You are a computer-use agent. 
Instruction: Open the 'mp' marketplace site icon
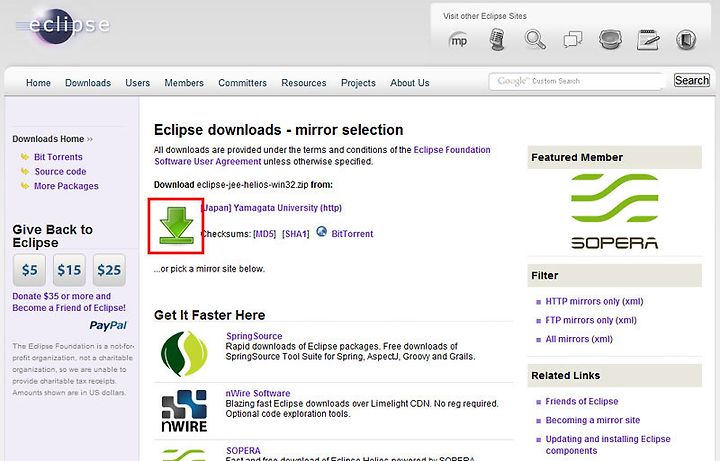point(458,40)
